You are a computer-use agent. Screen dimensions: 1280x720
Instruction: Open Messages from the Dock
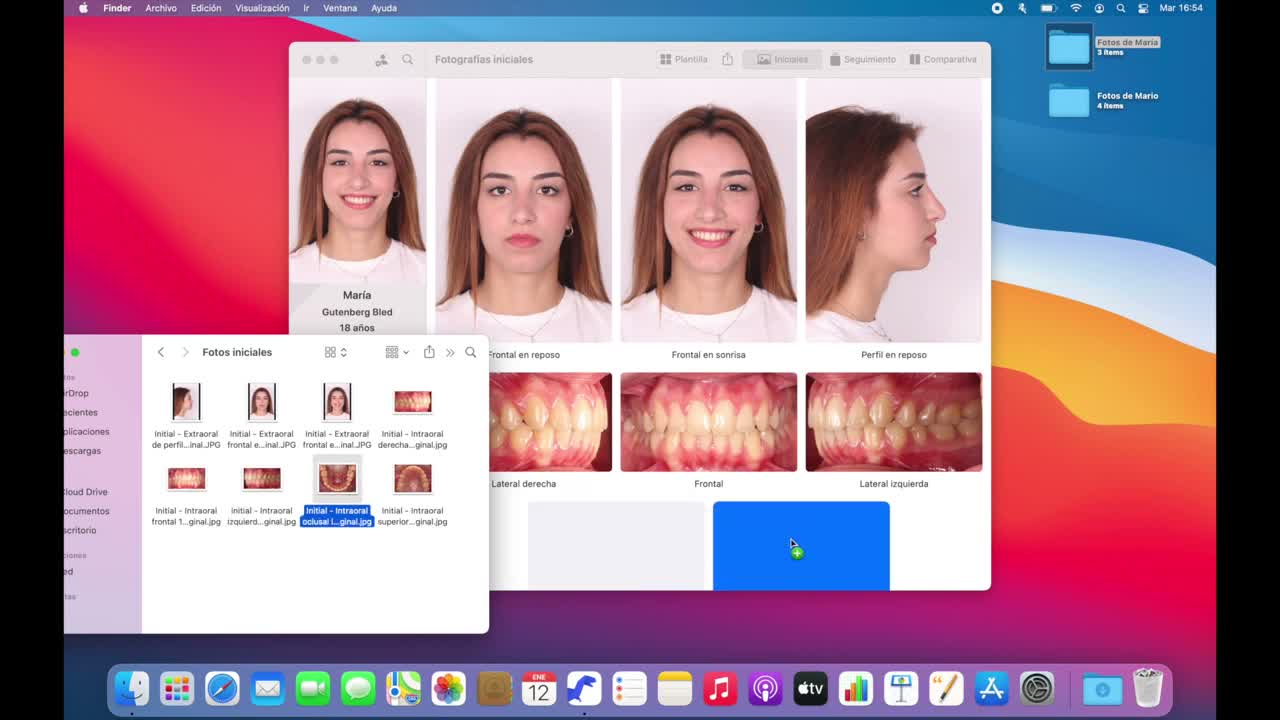358,688
